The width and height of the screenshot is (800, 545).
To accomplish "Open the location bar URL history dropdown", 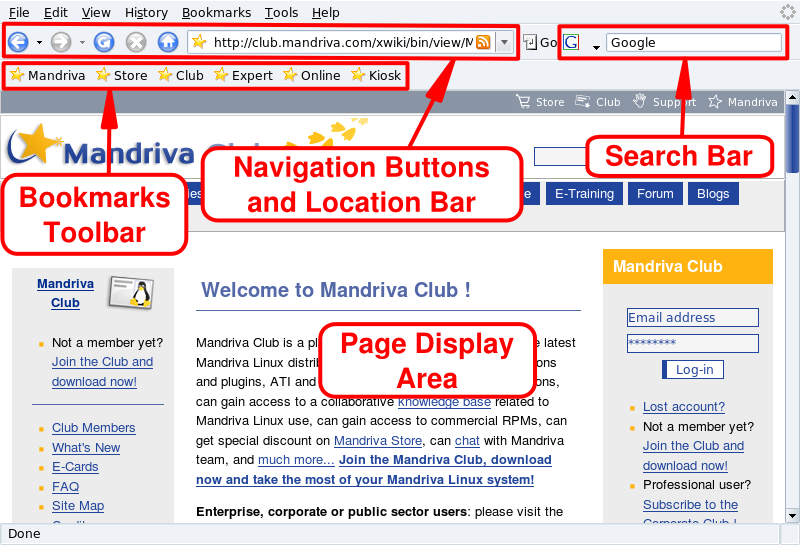I will 504,42.
